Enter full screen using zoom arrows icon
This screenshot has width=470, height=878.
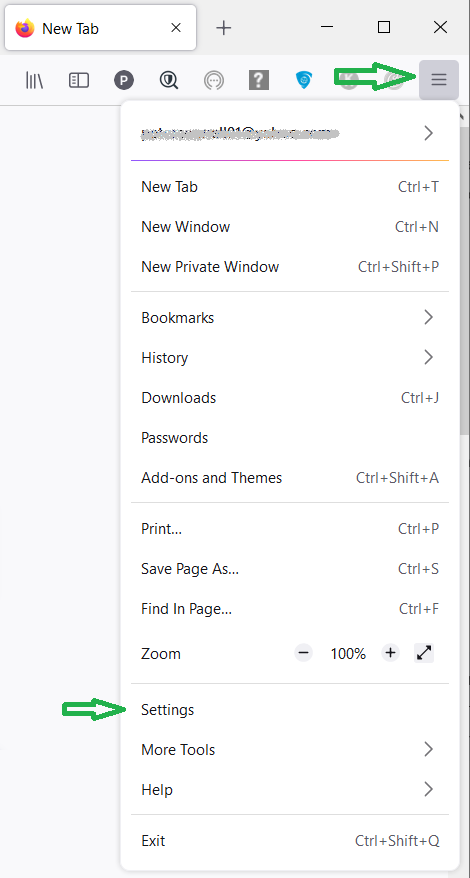tap(424, 652)
